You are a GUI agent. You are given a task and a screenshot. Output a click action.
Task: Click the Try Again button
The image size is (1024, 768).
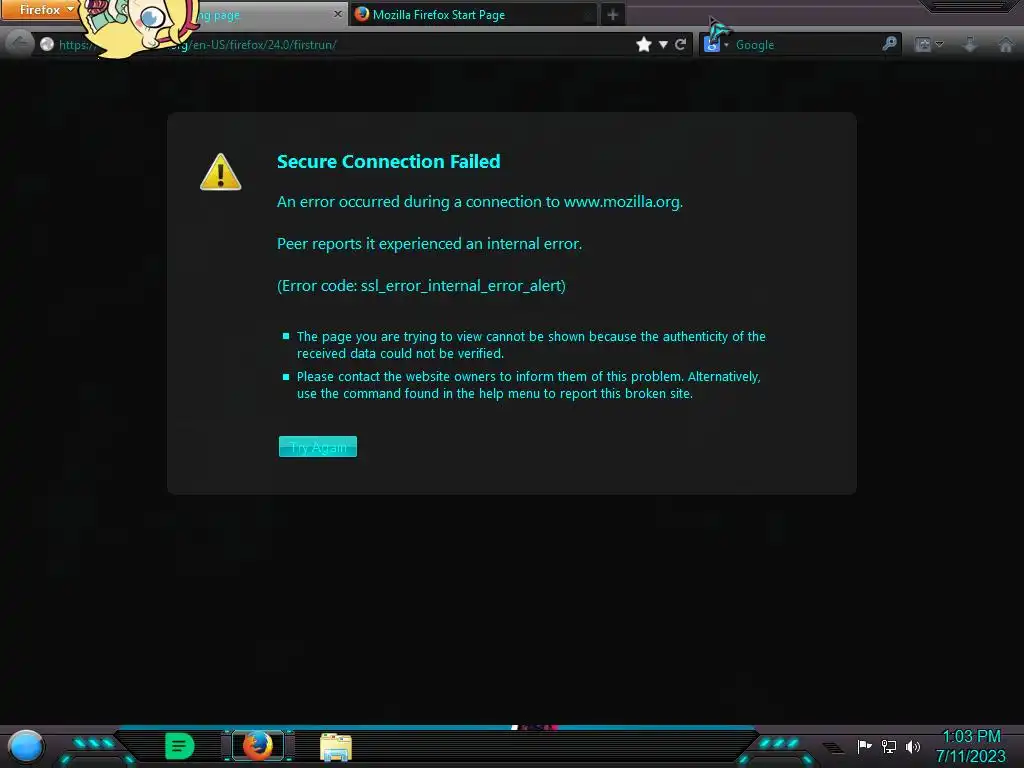(x=317, y=447)
